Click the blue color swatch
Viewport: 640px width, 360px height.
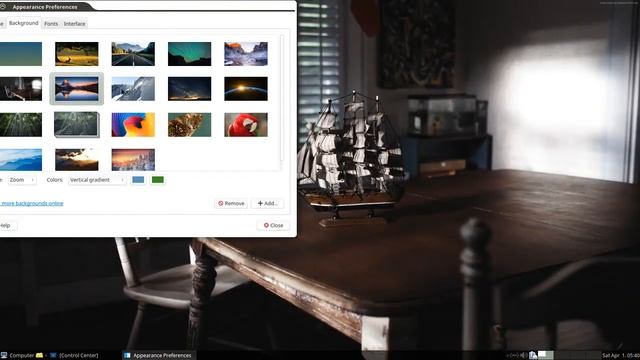(x=138, y=180)
